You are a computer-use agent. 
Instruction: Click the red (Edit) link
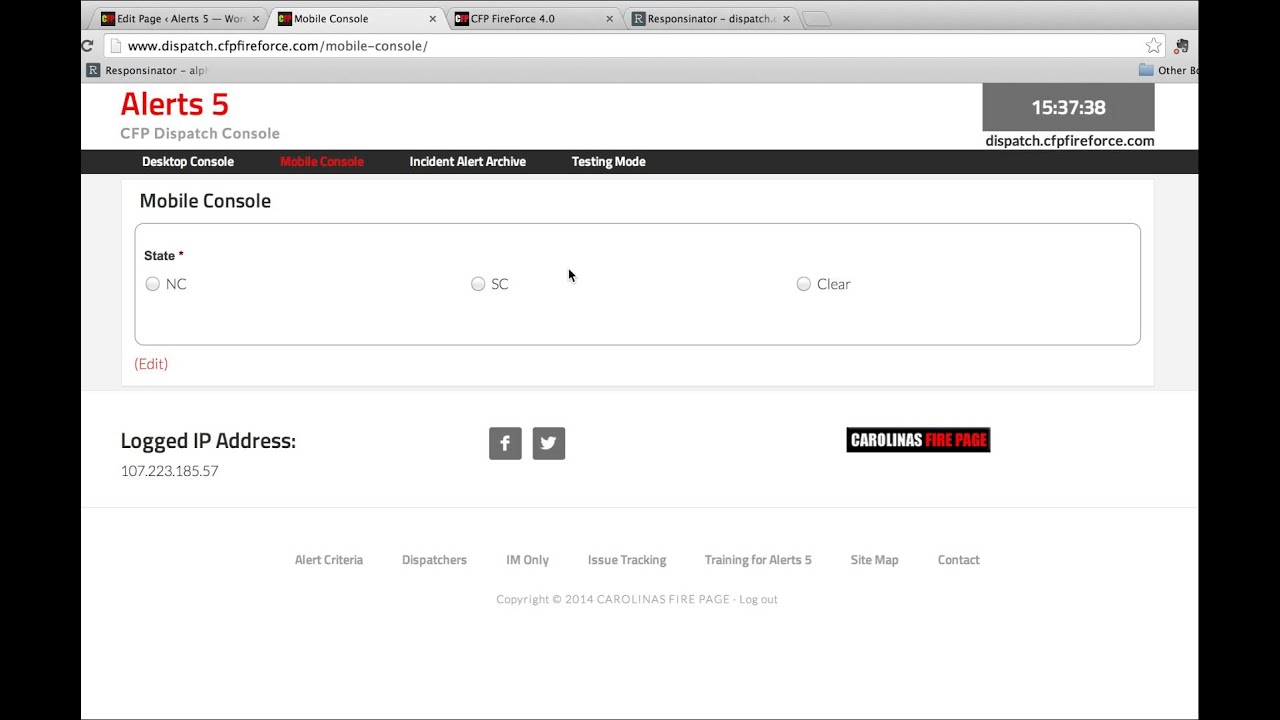[x=151, y=364]
